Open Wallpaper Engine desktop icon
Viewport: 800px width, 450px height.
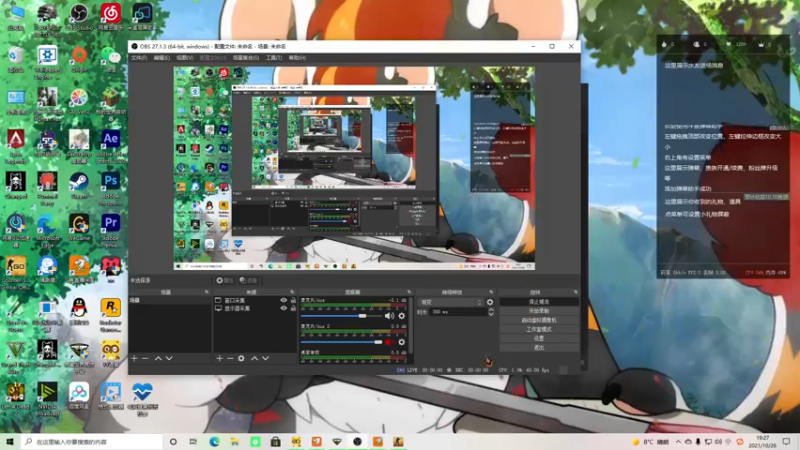(47, 62)
